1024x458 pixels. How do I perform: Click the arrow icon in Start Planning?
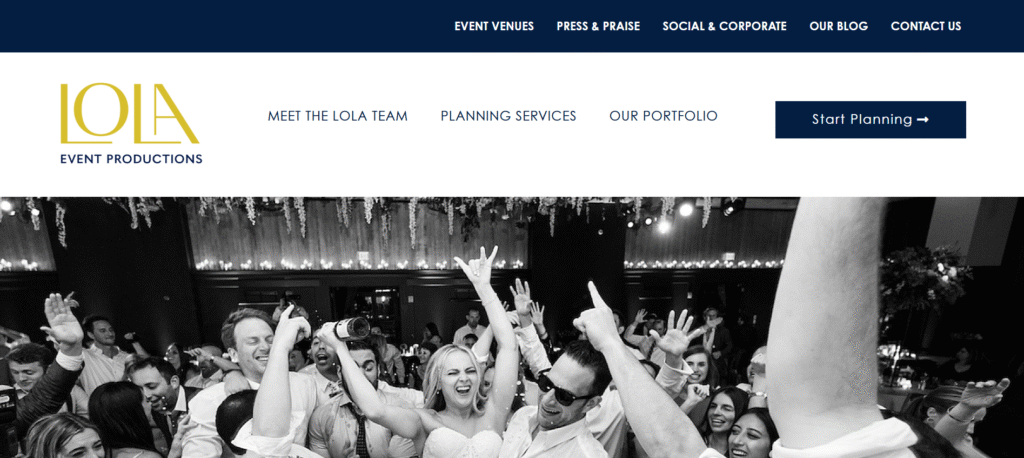923,120
